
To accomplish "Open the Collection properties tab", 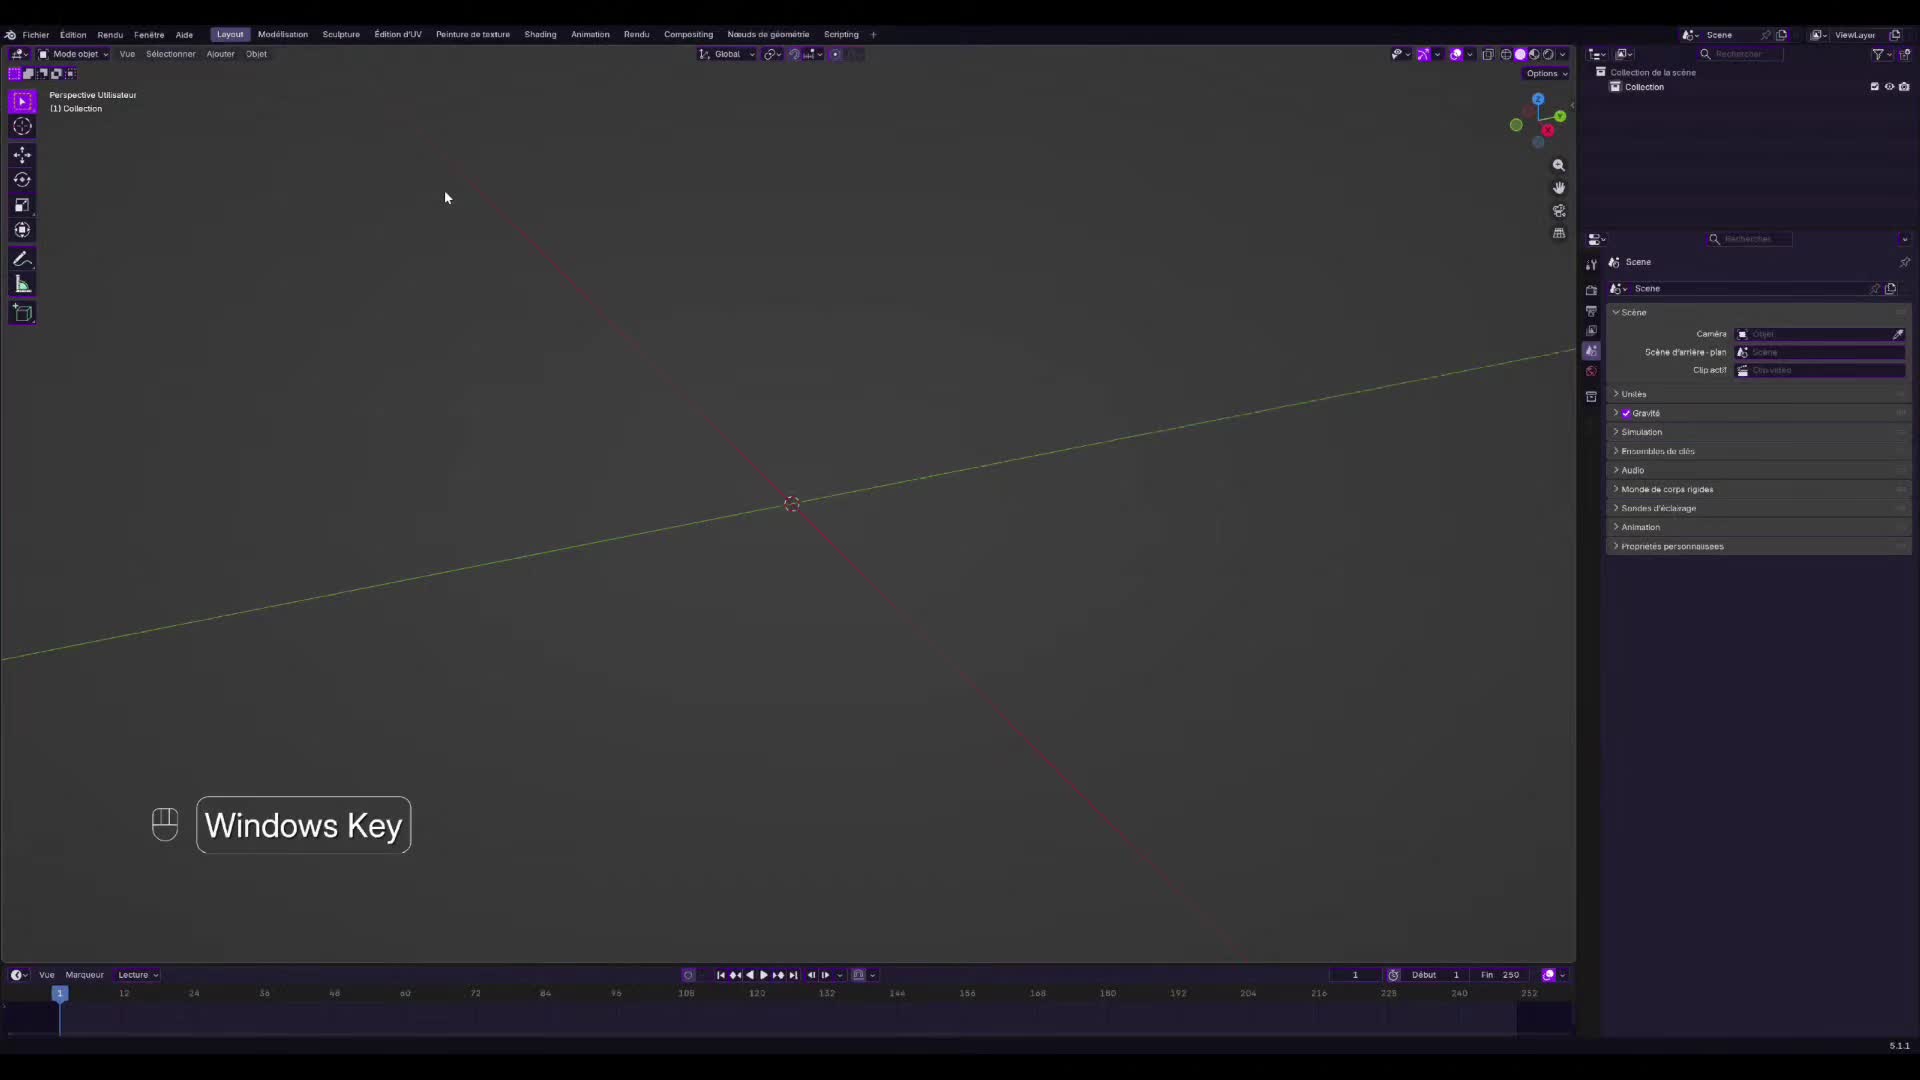I will tap(1591, 397).
